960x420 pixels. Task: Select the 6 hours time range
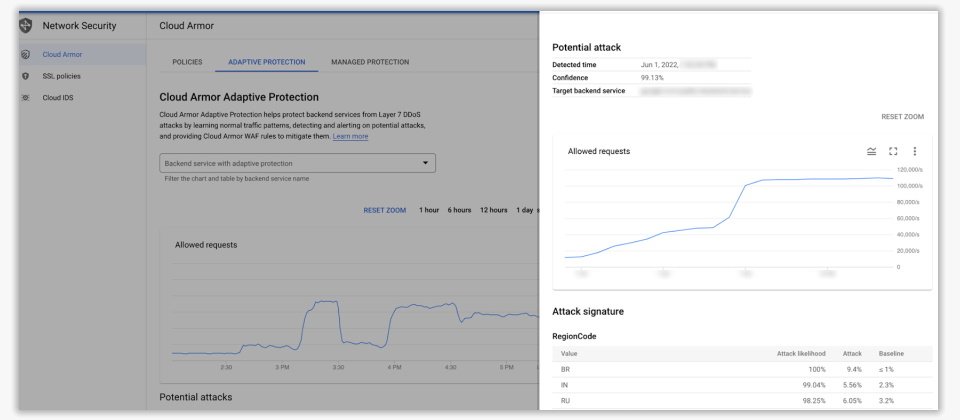459,210
